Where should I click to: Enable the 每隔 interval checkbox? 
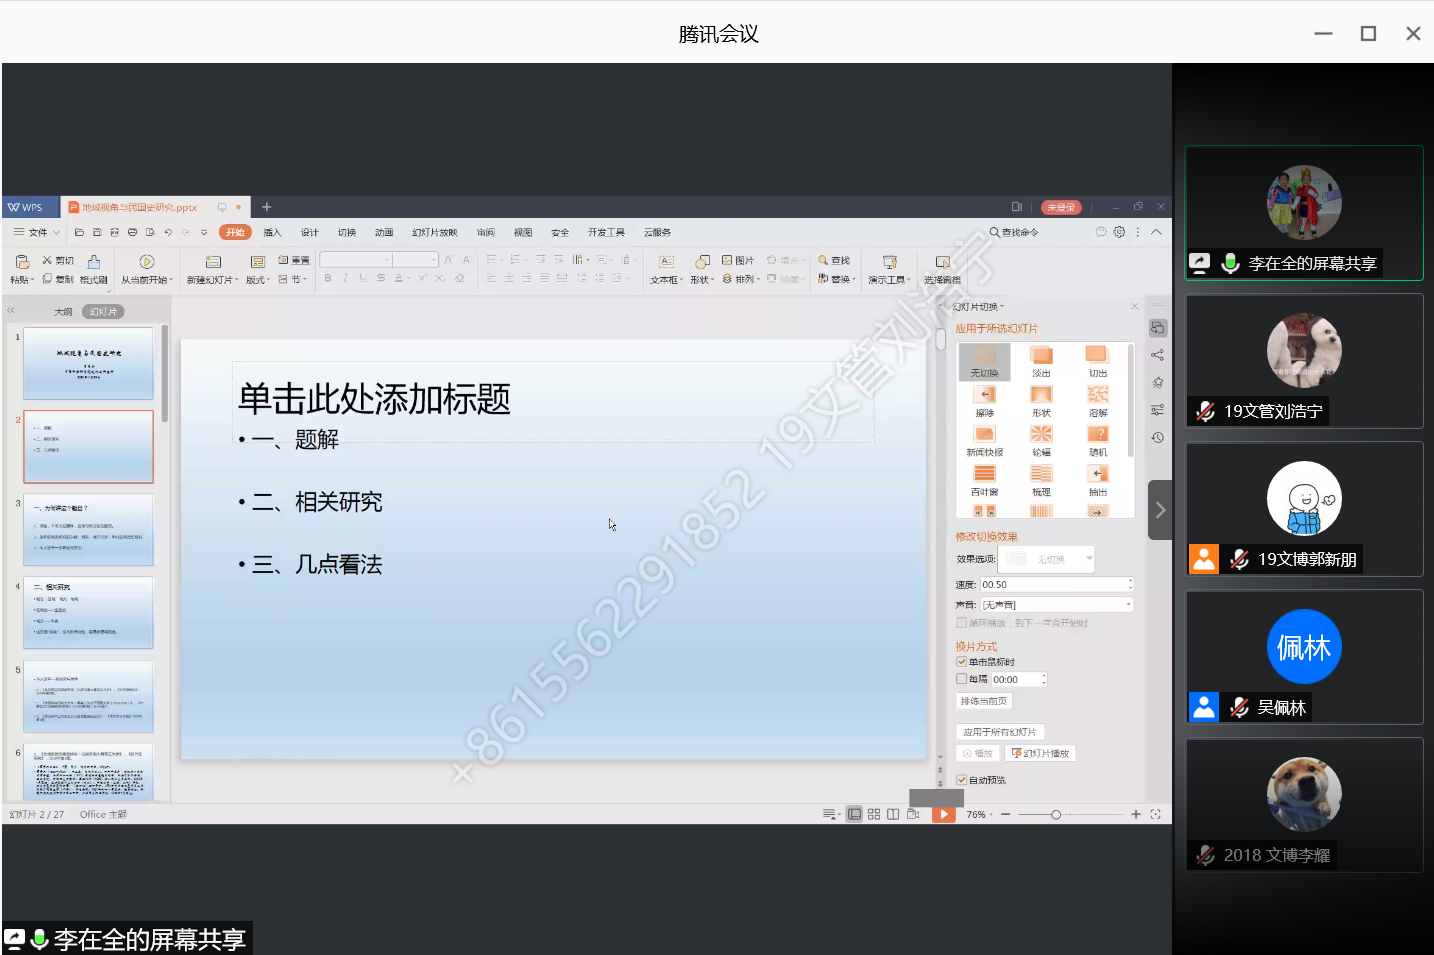pyautogui.click(x=962, y=679)
